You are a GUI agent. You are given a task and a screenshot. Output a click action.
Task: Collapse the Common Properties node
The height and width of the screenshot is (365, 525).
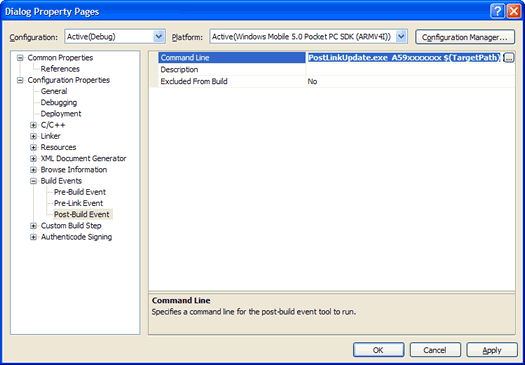(20, 58)
